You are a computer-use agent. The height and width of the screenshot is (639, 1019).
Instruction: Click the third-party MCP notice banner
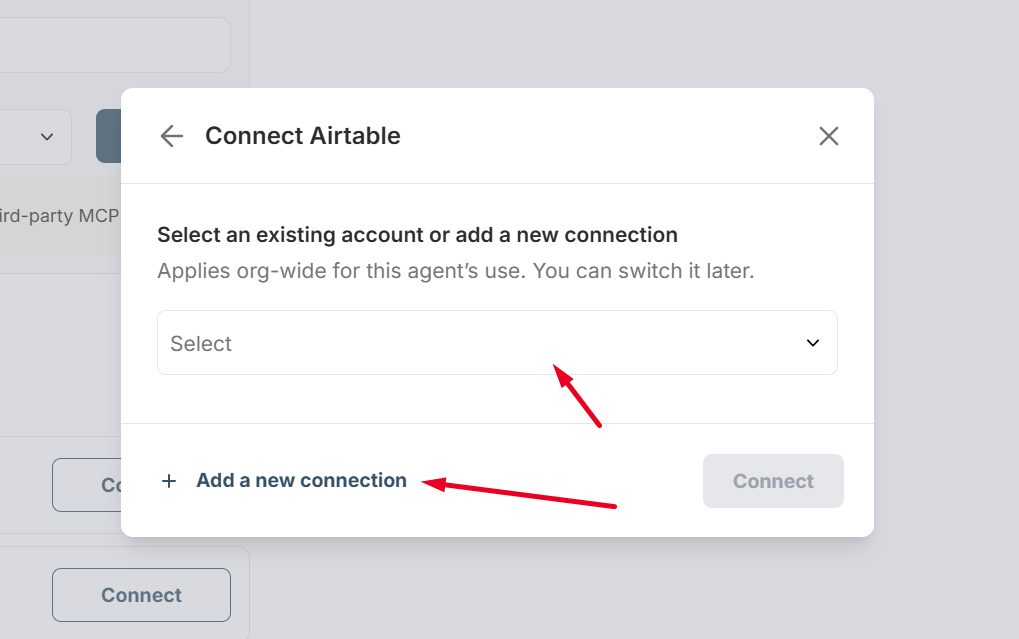[x=60, y=216]
